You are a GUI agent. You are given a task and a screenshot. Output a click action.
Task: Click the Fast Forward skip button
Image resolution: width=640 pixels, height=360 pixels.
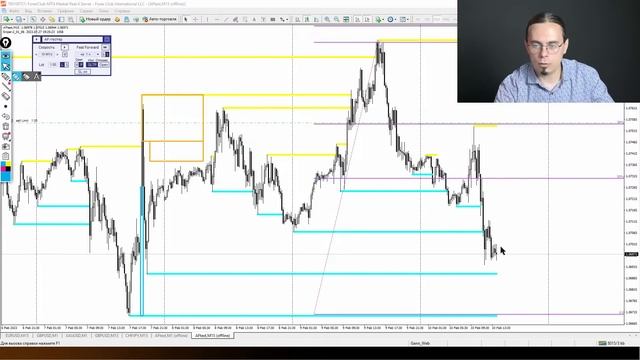coord(105,47)
